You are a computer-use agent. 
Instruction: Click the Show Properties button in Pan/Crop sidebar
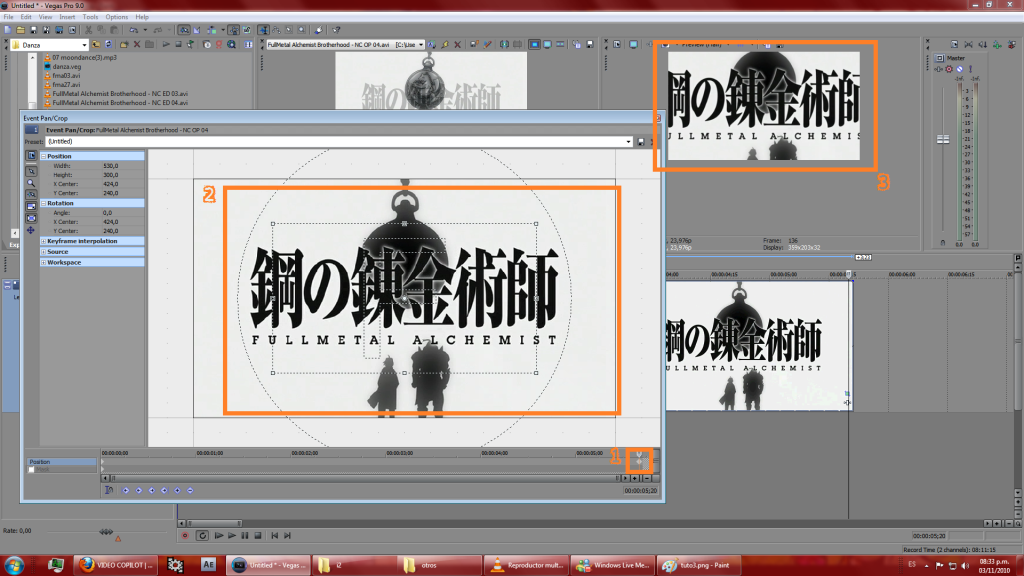[x=31, y=156]
